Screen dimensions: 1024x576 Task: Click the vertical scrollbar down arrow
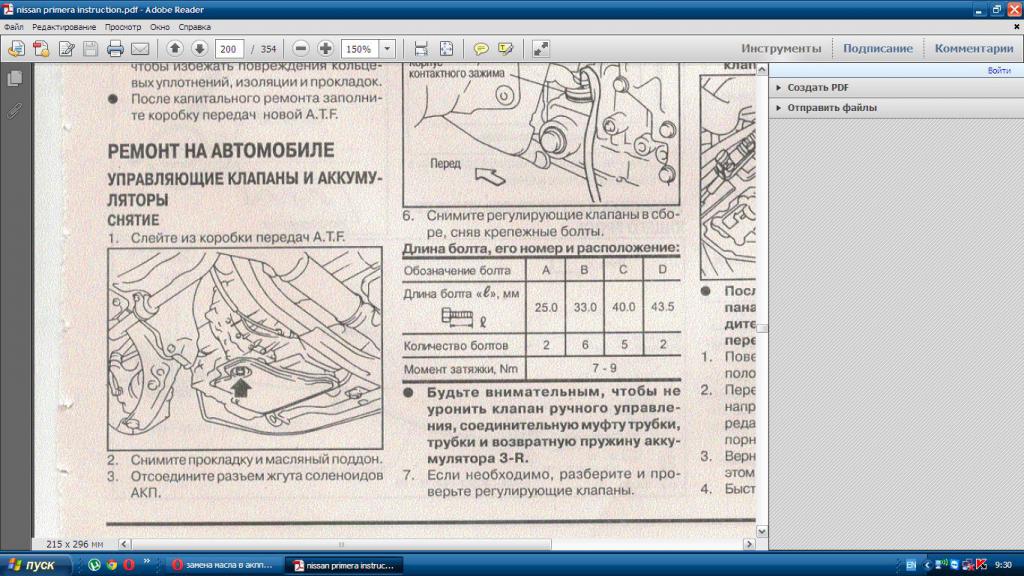761,532
